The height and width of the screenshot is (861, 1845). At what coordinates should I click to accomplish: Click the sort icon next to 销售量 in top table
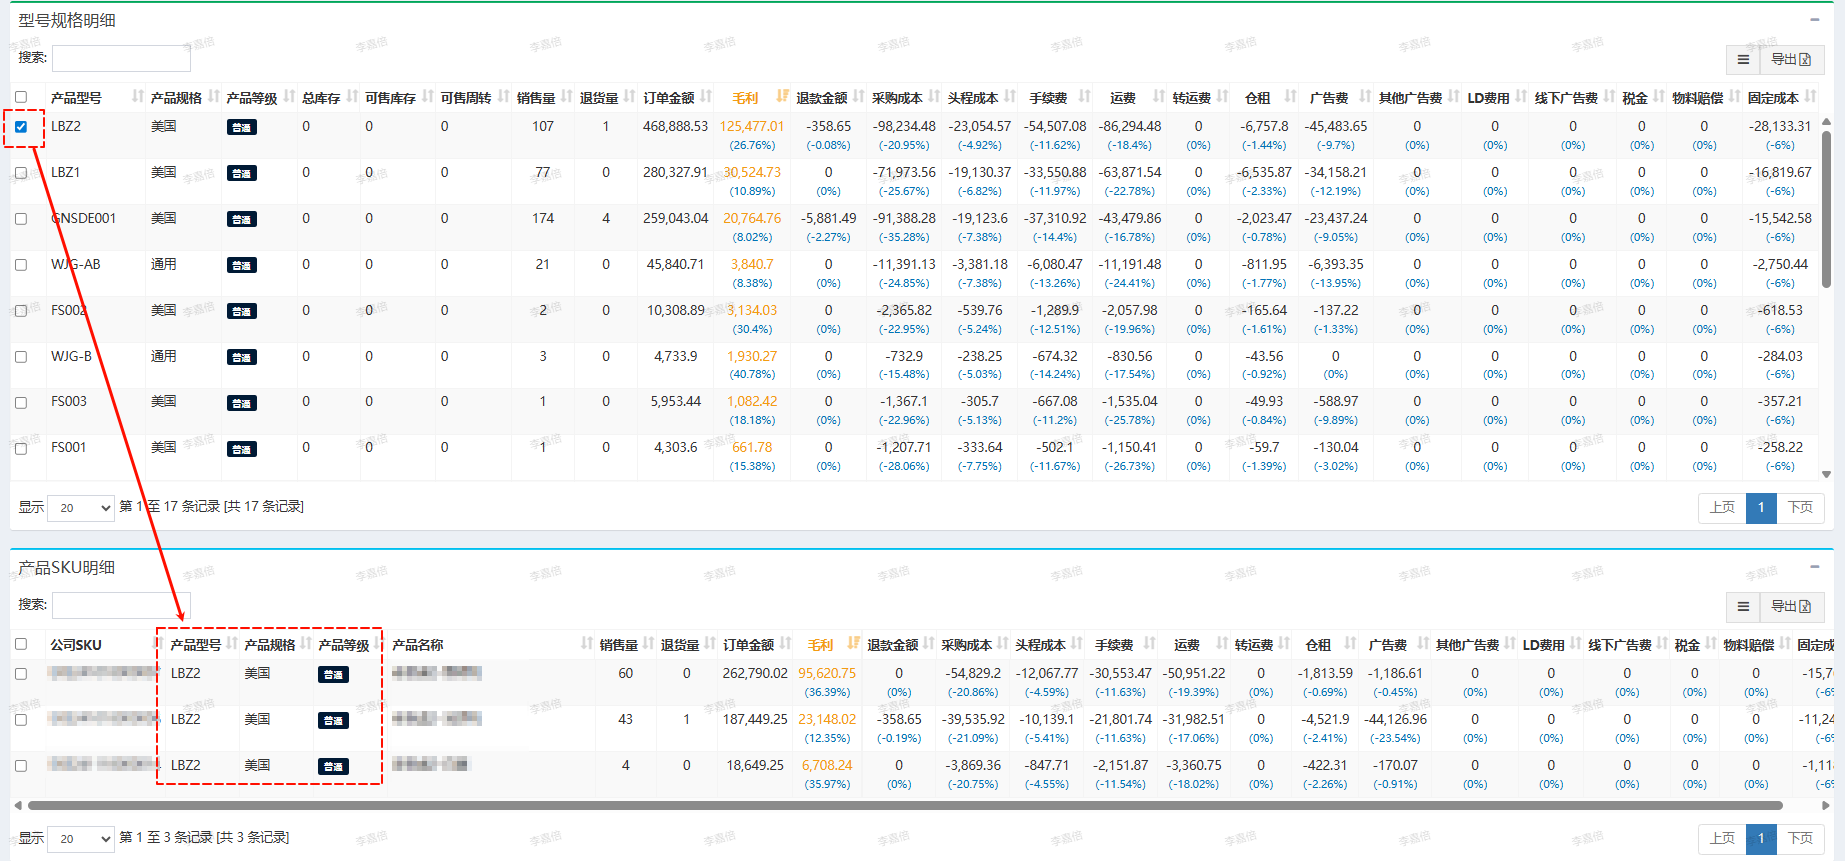(567, 97)
